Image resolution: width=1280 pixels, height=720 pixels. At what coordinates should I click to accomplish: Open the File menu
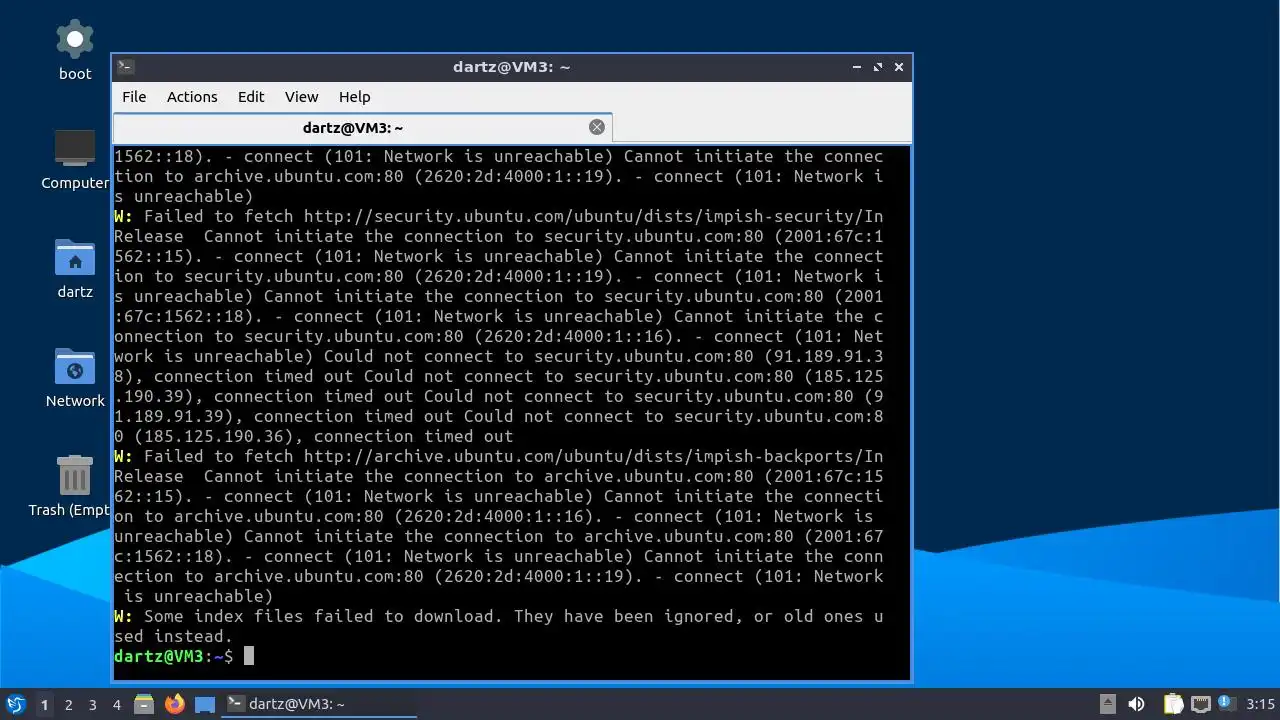pyautogui.click(x=134, y=97)
